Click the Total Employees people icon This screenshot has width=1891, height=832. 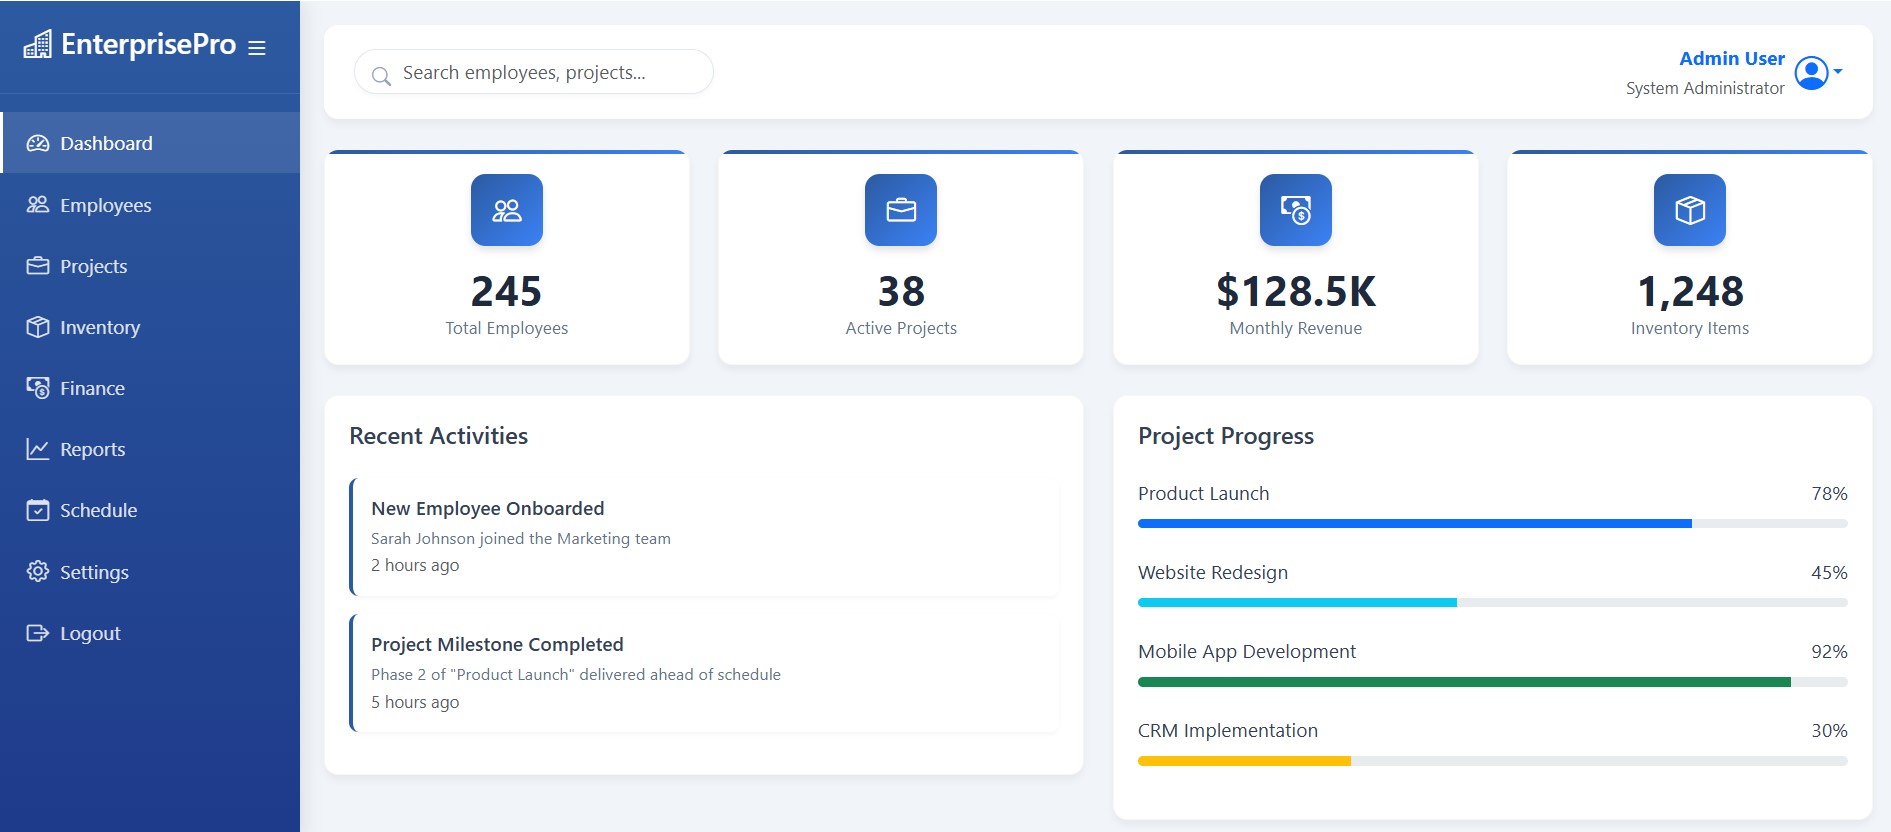point(507,210)
